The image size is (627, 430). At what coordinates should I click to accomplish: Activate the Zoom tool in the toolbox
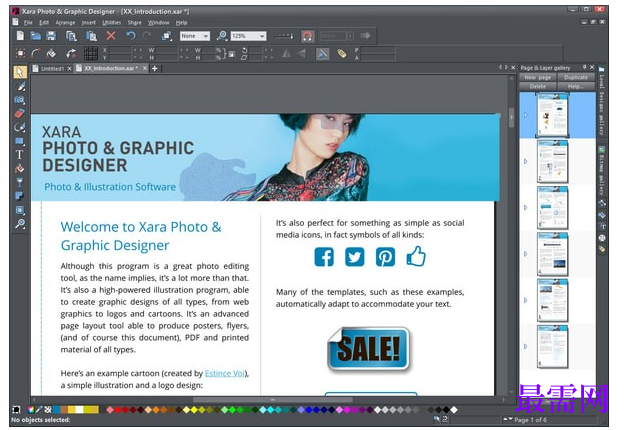(x=20, y=224)
